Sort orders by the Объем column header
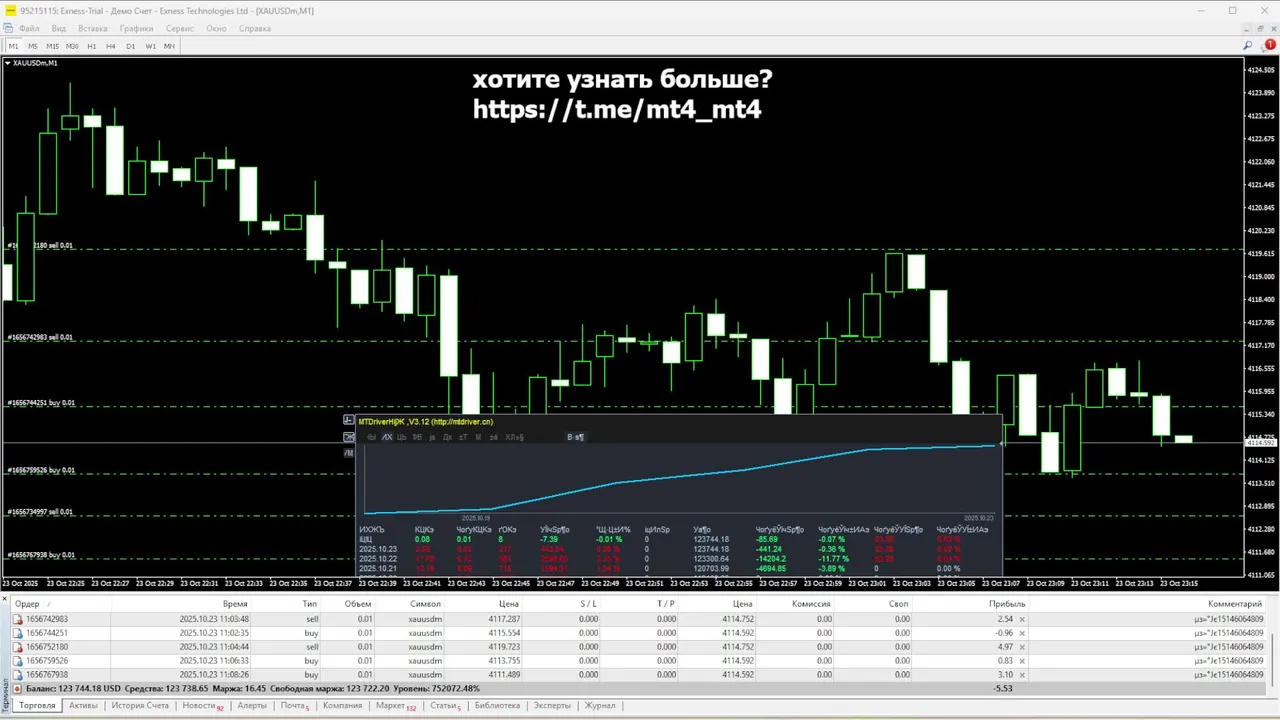Image resolution: width=1280 pixels, height=720 pixels. 347,604
